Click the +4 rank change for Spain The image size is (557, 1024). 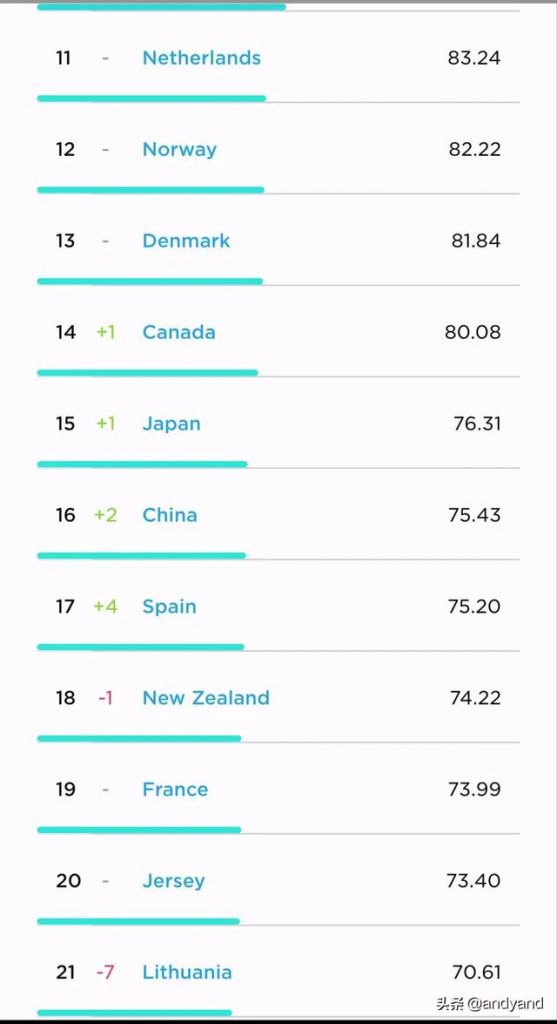pos(105,607)
